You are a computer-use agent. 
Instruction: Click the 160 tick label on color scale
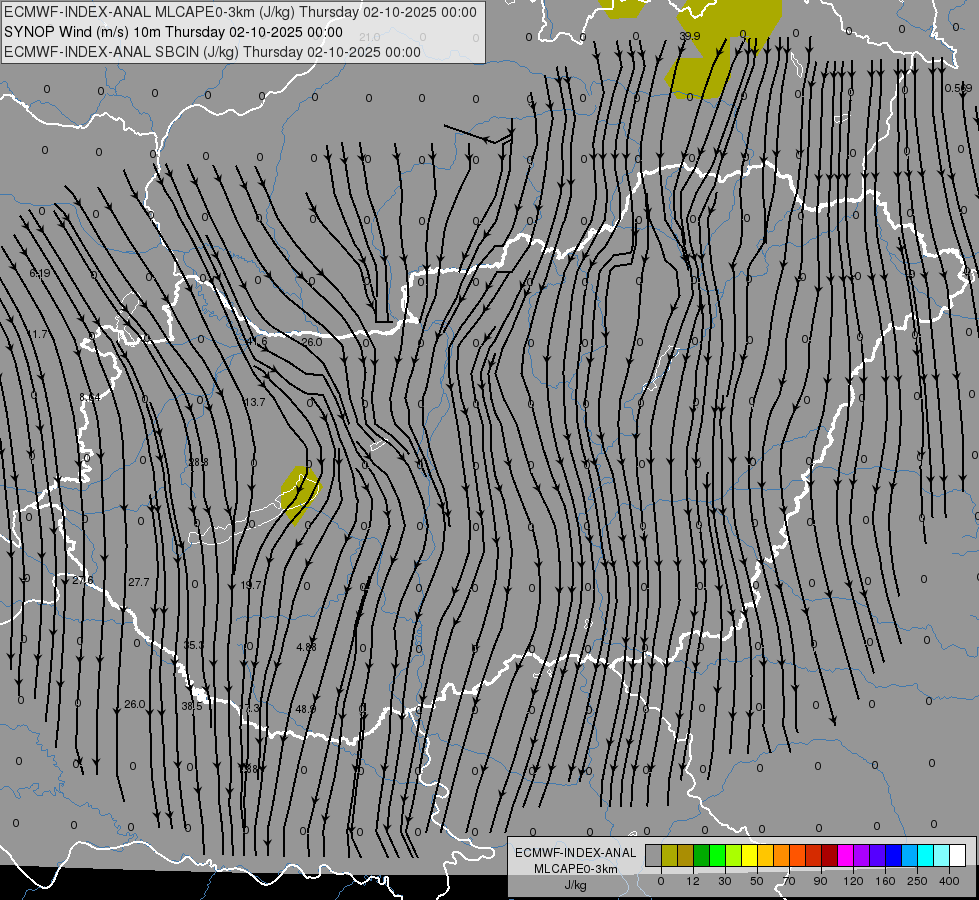[885, 881]
